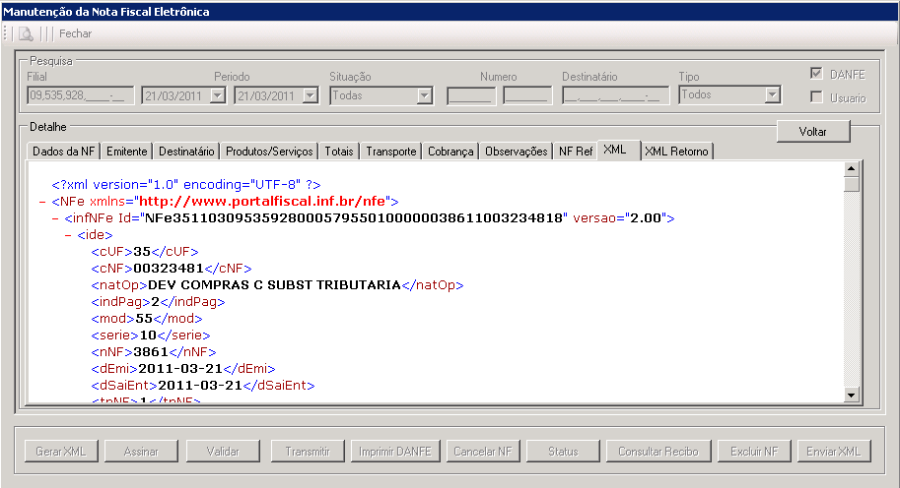The width and height of the screenshot is (900, 488).
Task: Click the portalfiscal.inf.br namespace URL
Action: click(x=262, y=202)
